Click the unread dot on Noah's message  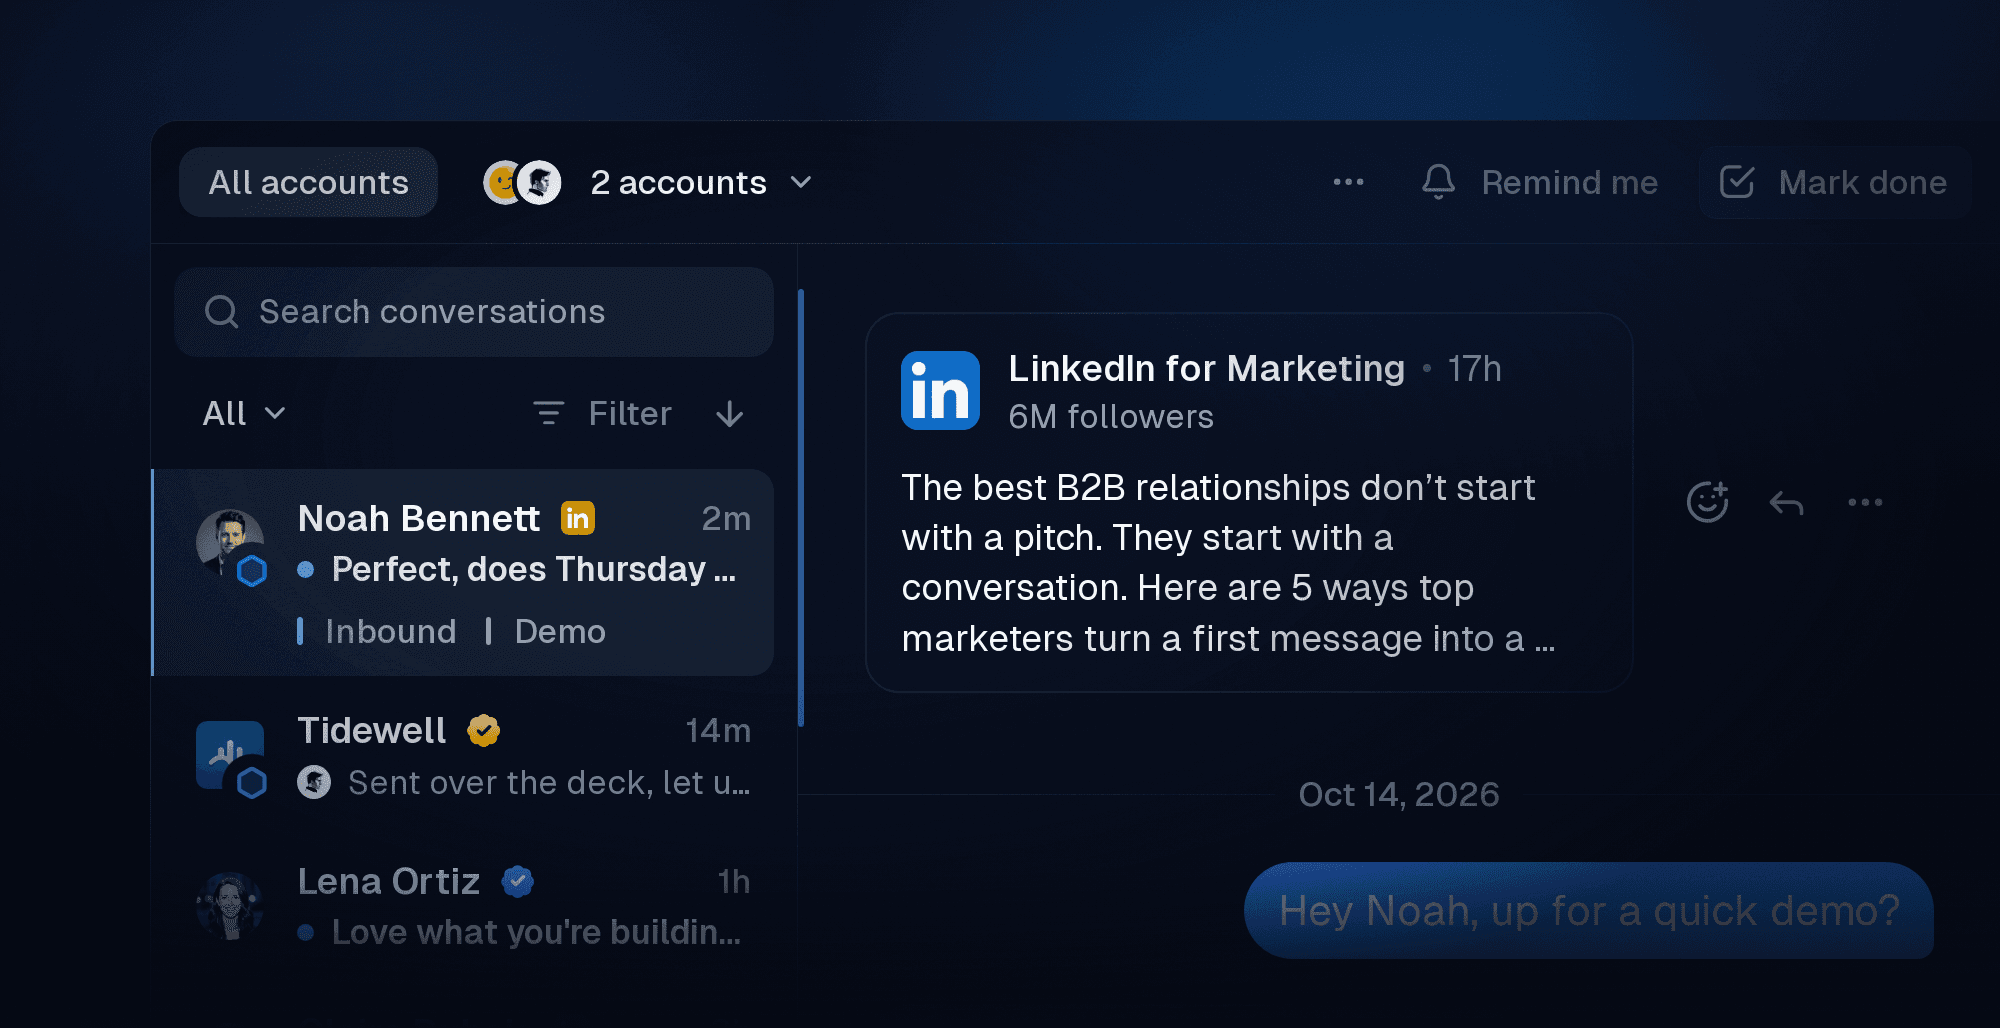point(306,570)
